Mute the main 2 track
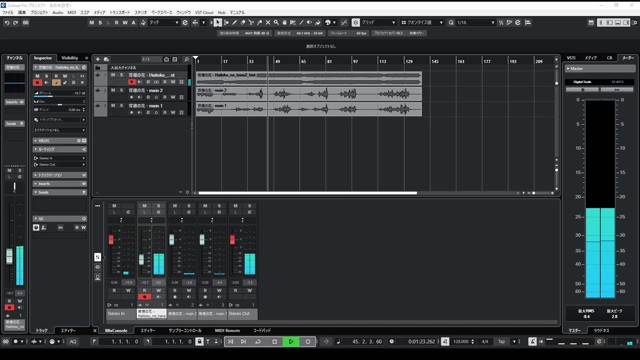 point(113,91)
